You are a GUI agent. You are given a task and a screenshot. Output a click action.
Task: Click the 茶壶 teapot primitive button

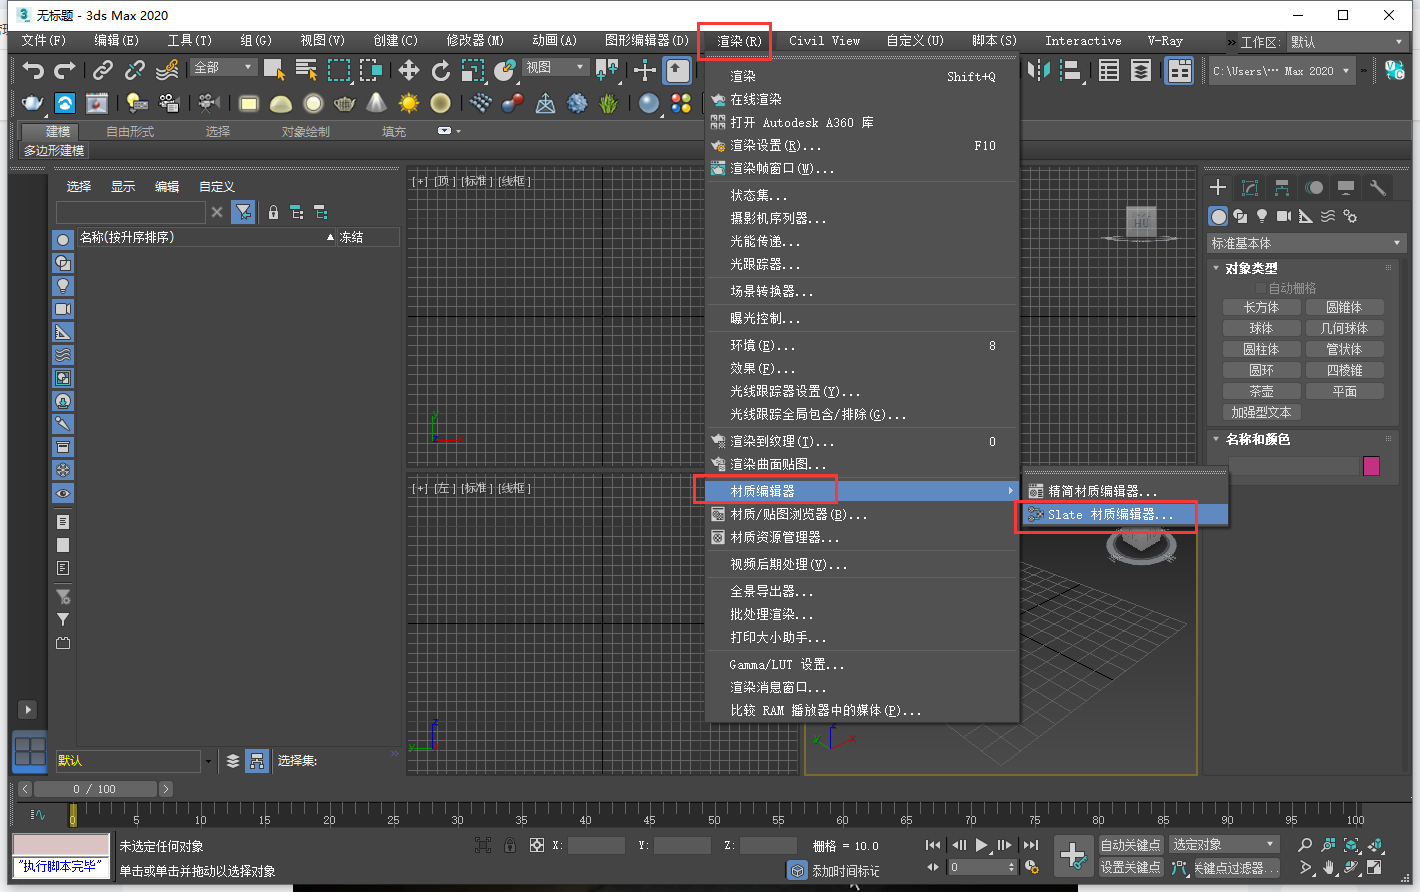click(x=1260, y=390)
